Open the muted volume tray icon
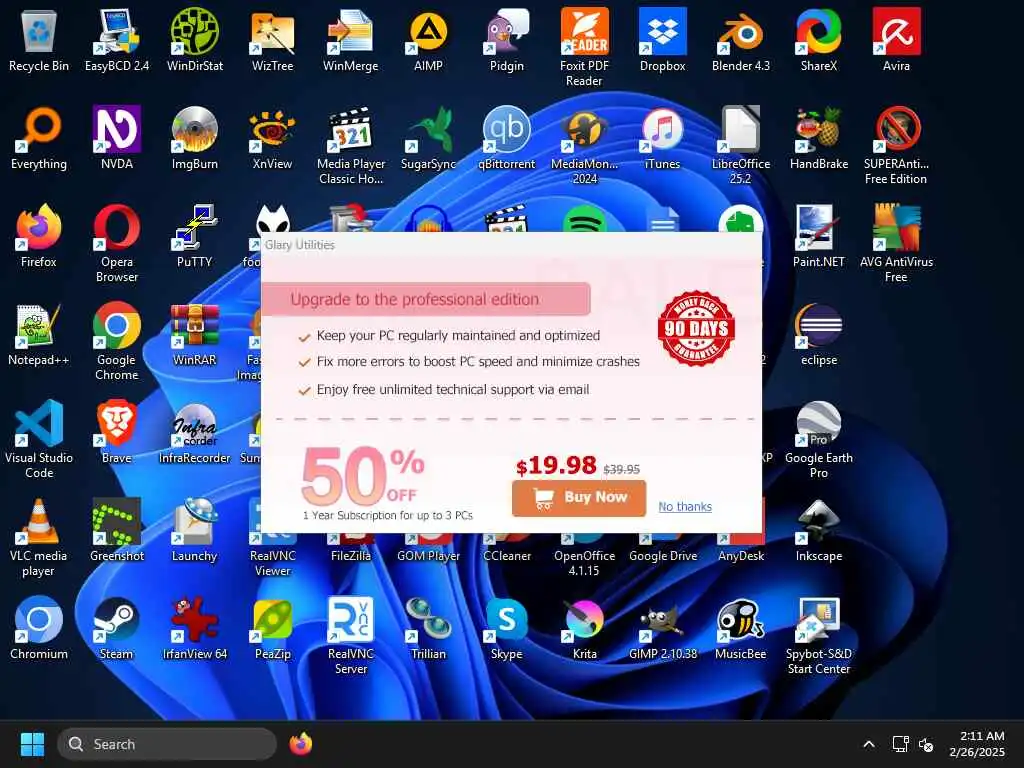This screenshot has width=1024, height=768. tap(925, 744)
